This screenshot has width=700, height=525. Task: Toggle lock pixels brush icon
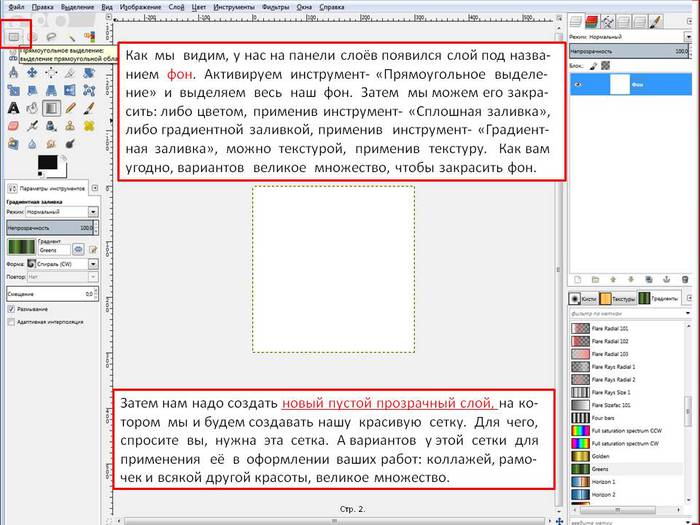tap(593, 66)
